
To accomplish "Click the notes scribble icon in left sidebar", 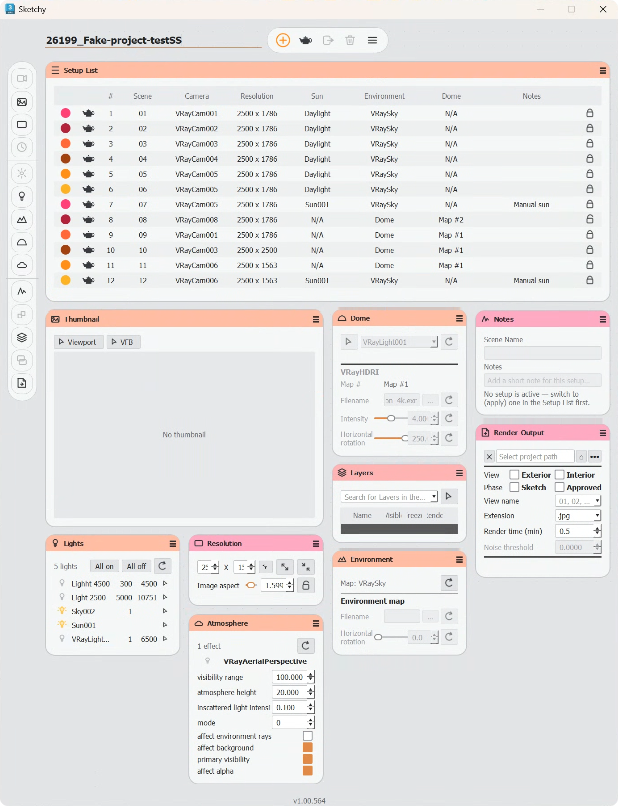I will click(x=22, y=291).
